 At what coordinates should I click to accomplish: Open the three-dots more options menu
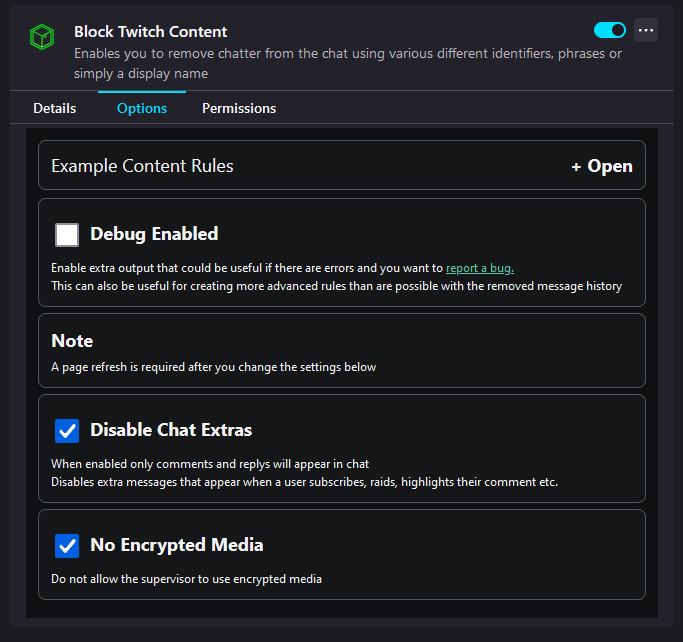646,30
